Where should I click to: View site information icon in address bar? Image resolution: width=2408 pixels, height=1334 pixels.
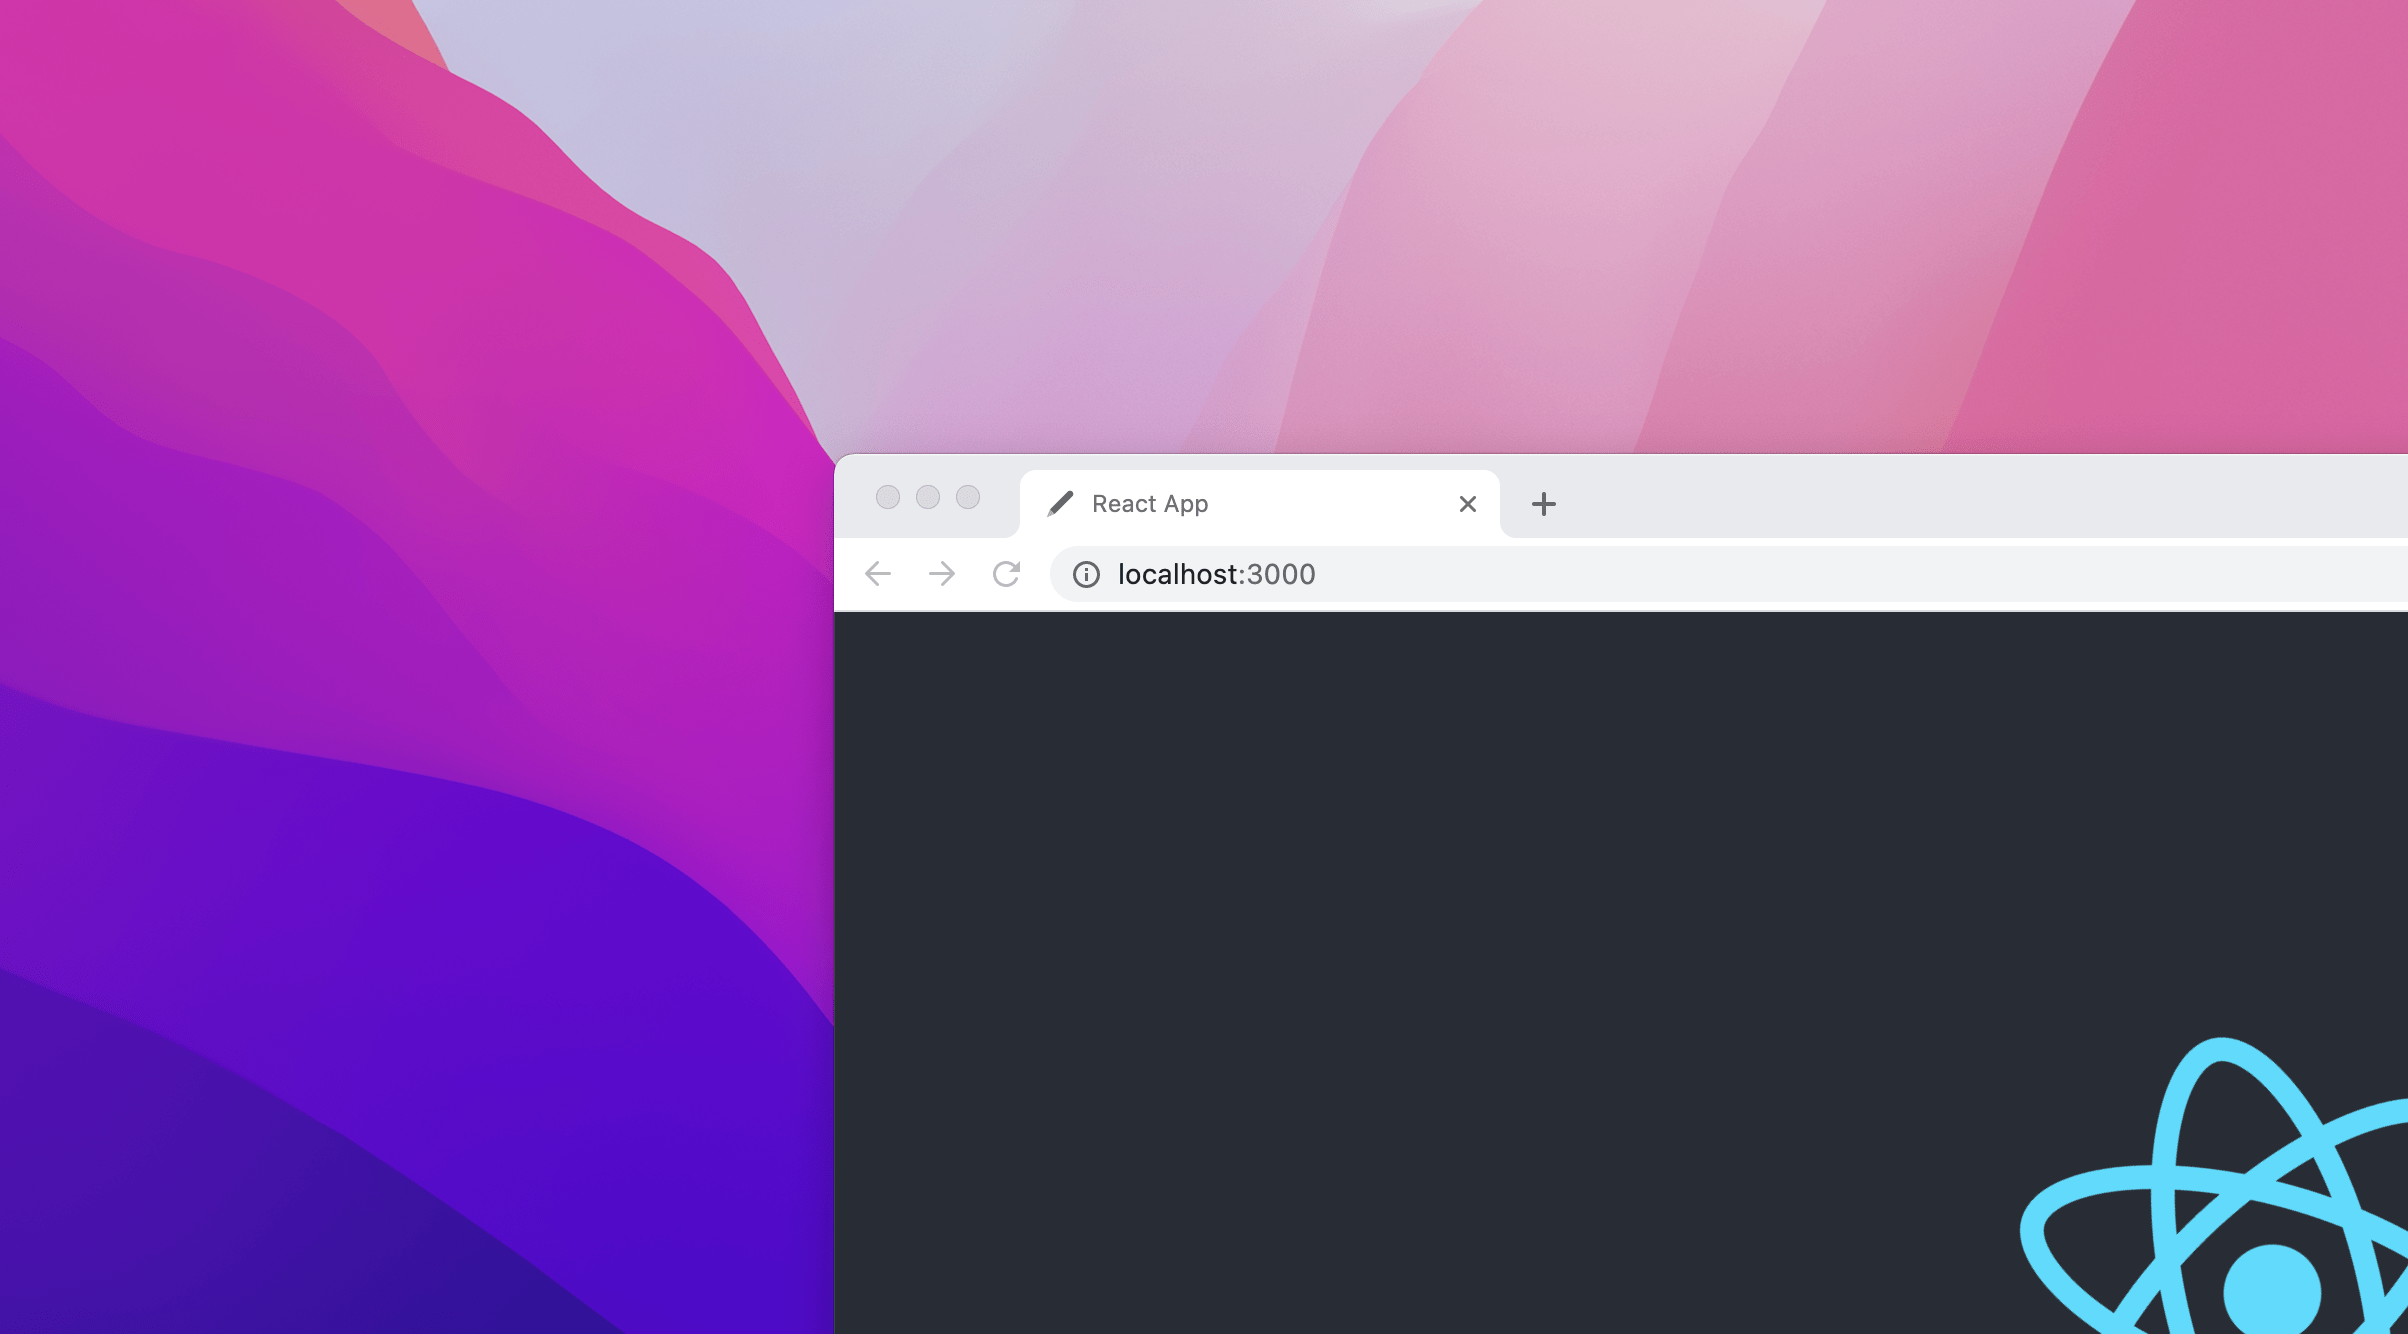click(1086, 574)
